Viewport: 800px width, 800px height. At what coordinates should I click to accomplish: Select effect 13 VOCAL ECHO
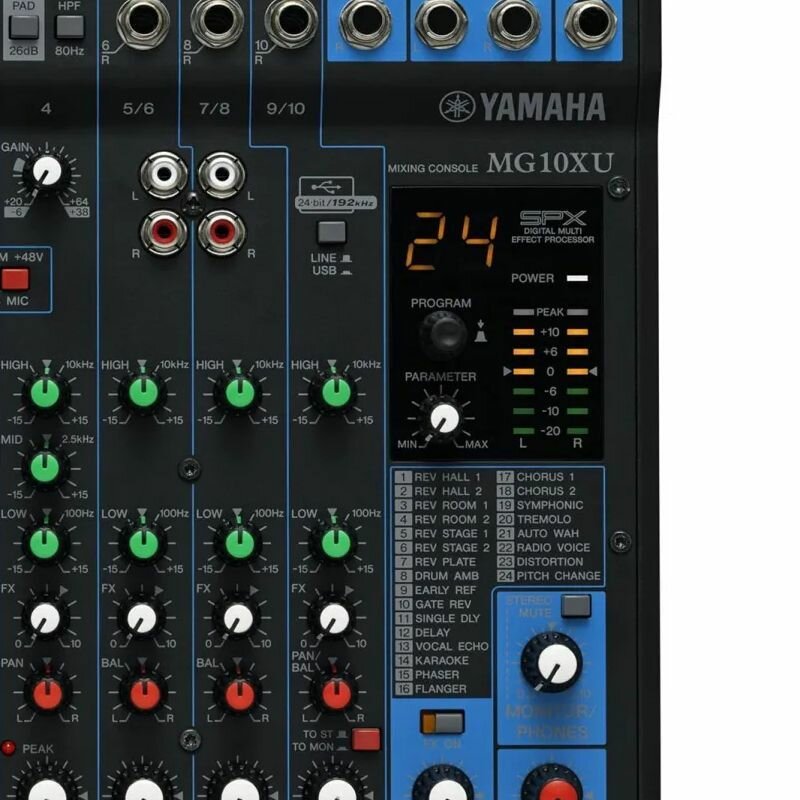442,646
